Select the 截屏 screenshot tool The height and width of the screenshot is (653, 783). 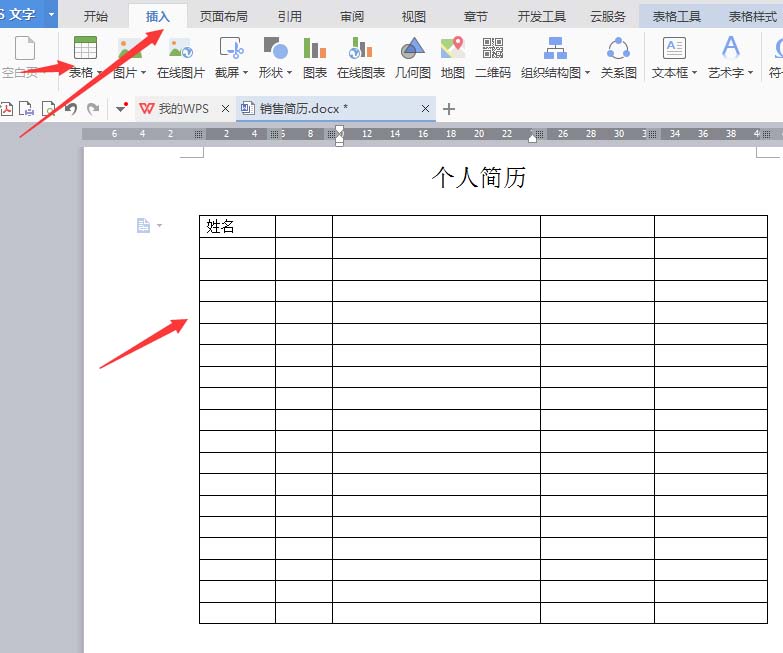pyautogui.click(x=231, y=48)
